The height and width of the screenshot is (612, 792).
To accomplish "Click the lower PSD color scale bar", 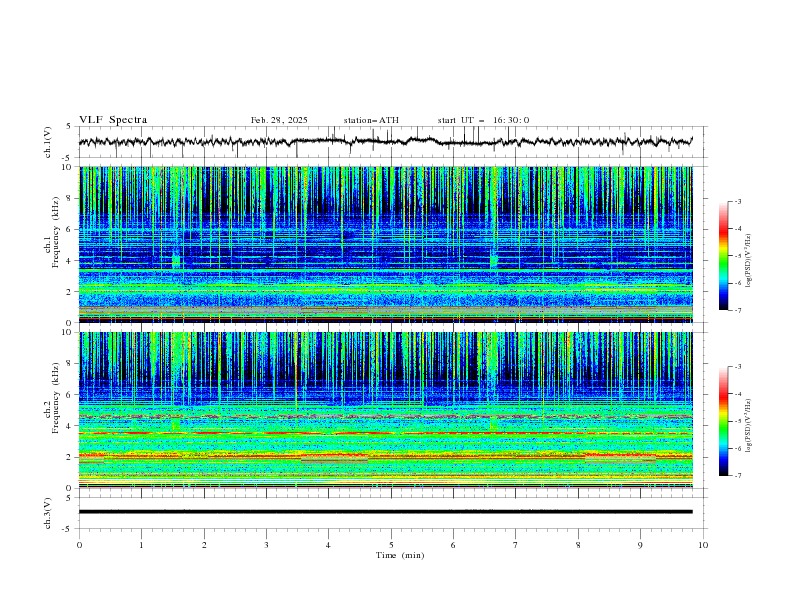I will pyautogui.click(x=724, y=421).
